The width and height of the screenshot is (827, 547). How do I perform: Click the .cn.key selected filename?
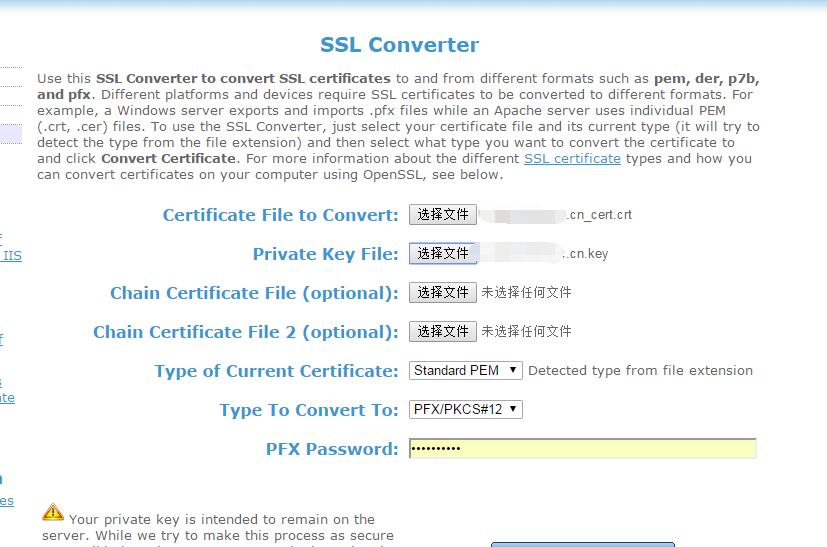click(586, 254)
